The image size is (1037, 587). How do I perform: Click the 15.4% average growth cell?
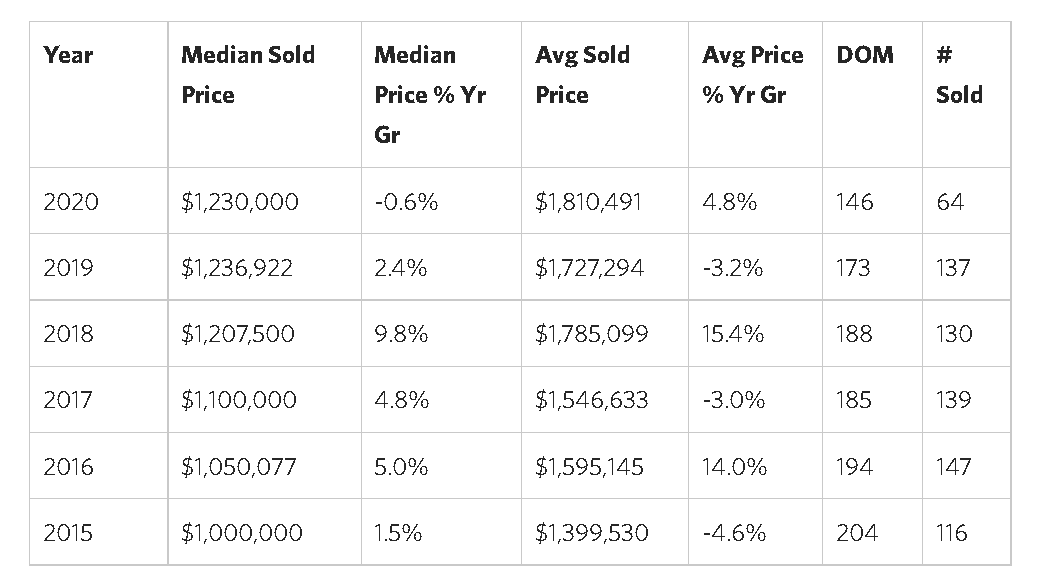[x=733, y=334]
